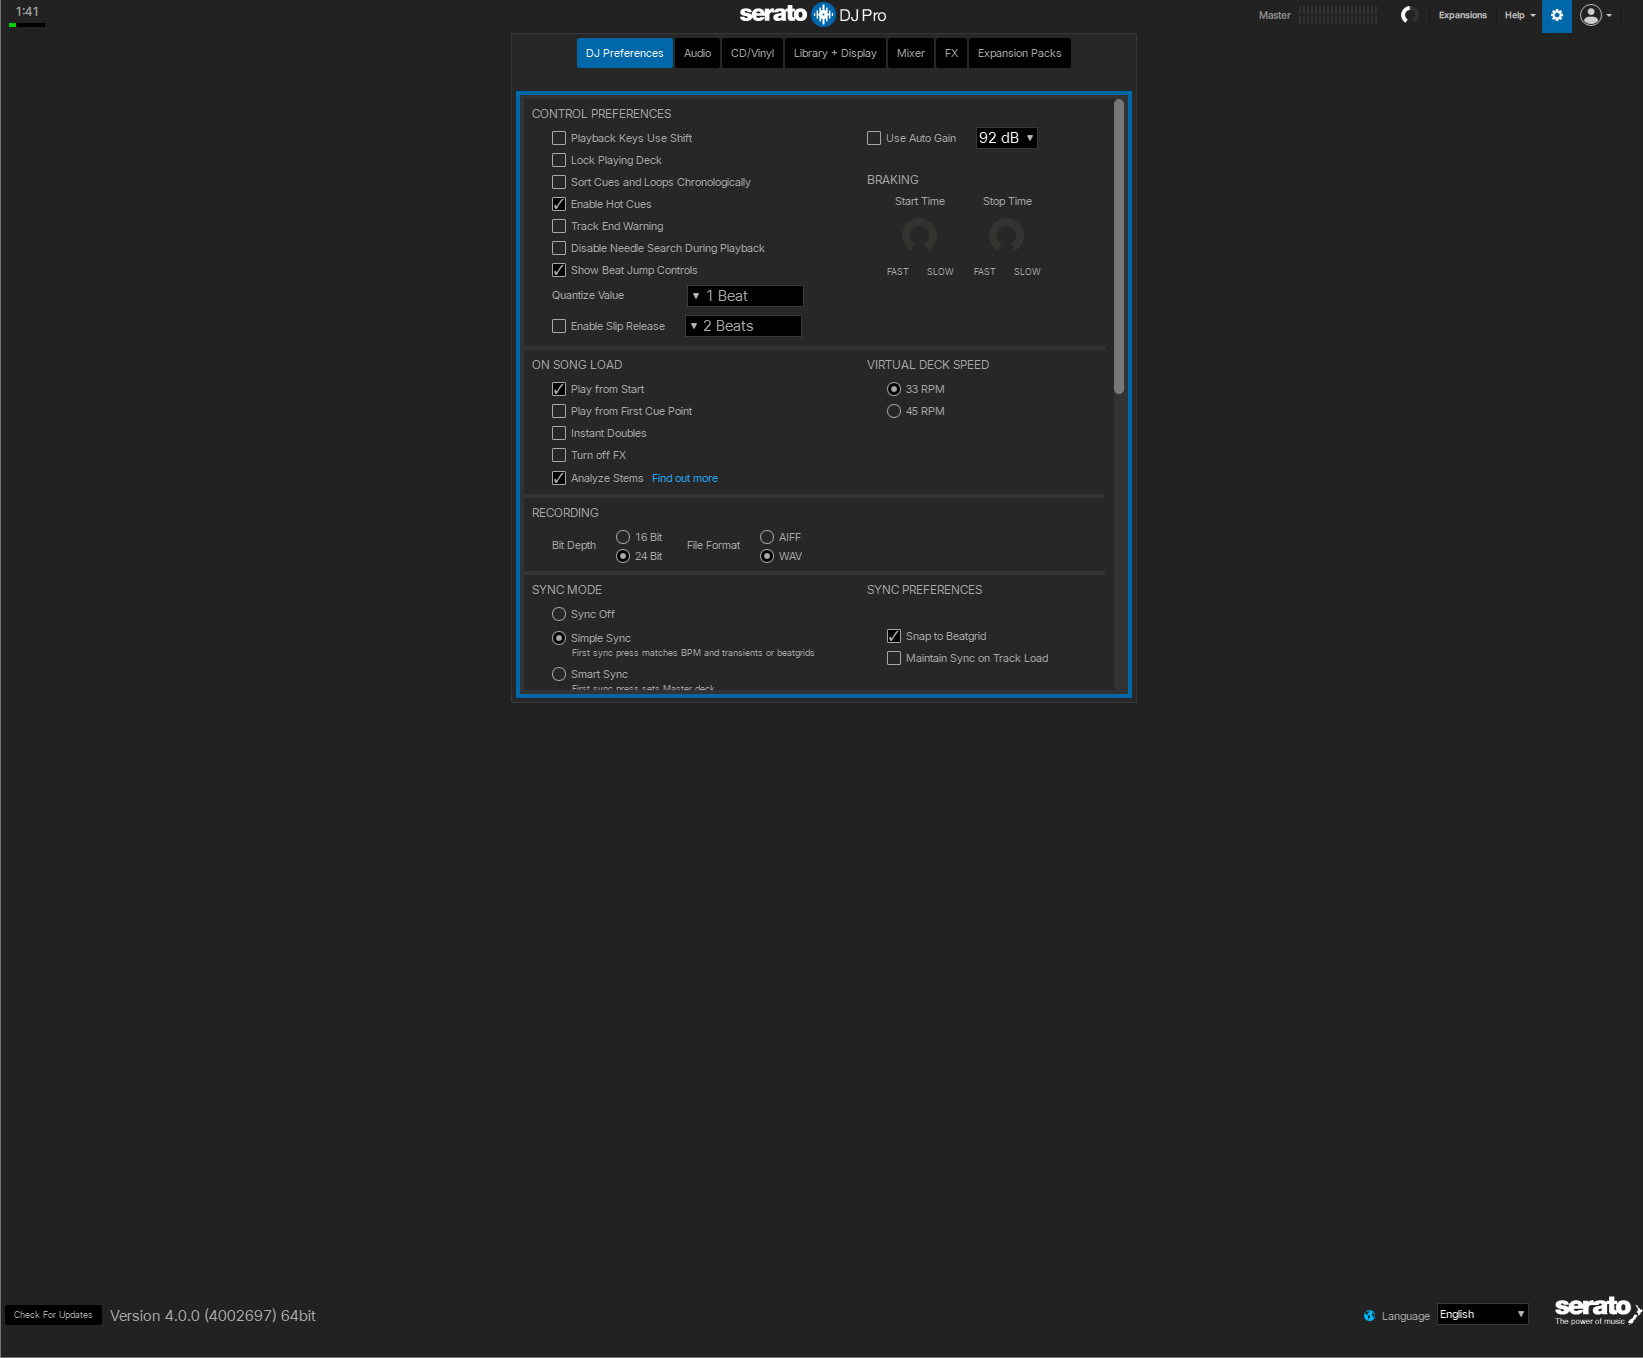
Task: Open the user account profile icon
Action: click(1590, 15)
